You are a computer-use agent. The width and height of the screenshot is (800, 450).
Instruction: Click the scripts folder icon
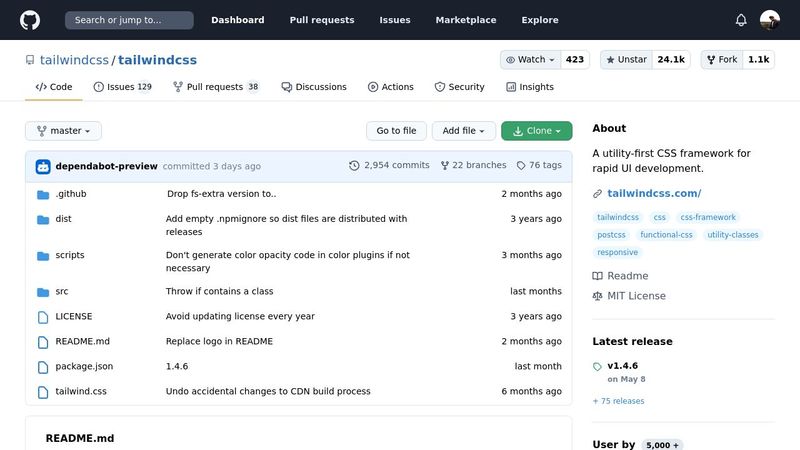(x=43, y=256)
